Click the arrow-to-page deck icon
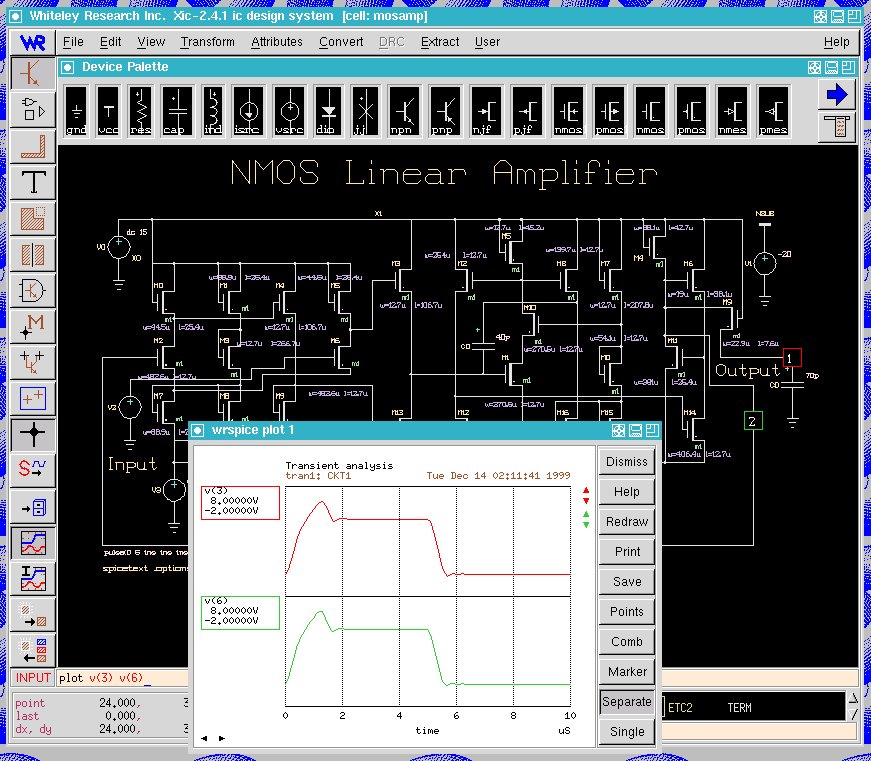 click(x=33, y=506)
